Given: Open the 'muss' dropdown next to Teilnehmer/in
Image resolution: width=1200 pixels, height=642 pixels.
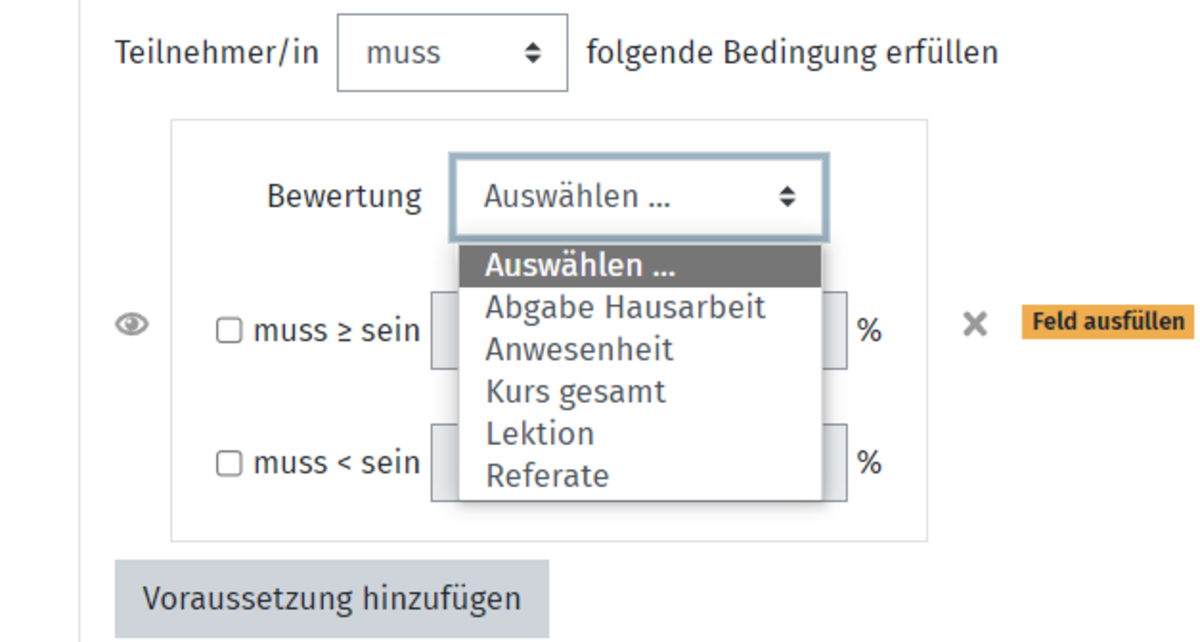Looking at the screenshot, I should tap(452, 53).
